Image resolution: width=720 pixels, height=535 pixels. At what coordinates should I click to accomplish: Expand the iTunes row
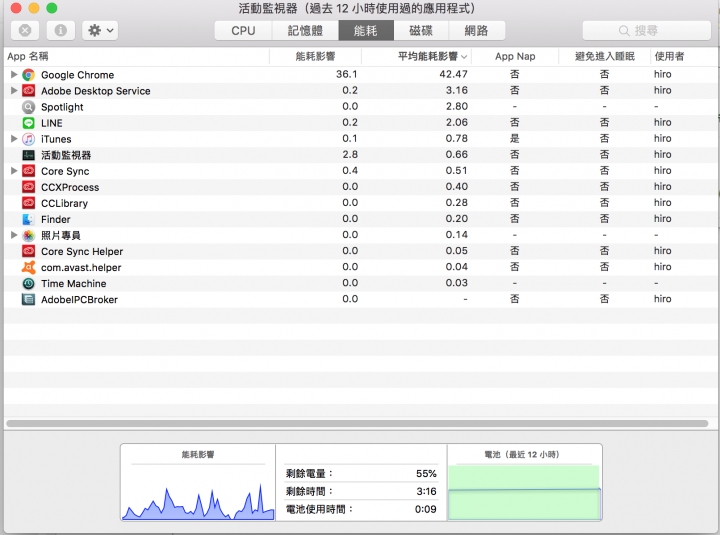coord(14,139)
